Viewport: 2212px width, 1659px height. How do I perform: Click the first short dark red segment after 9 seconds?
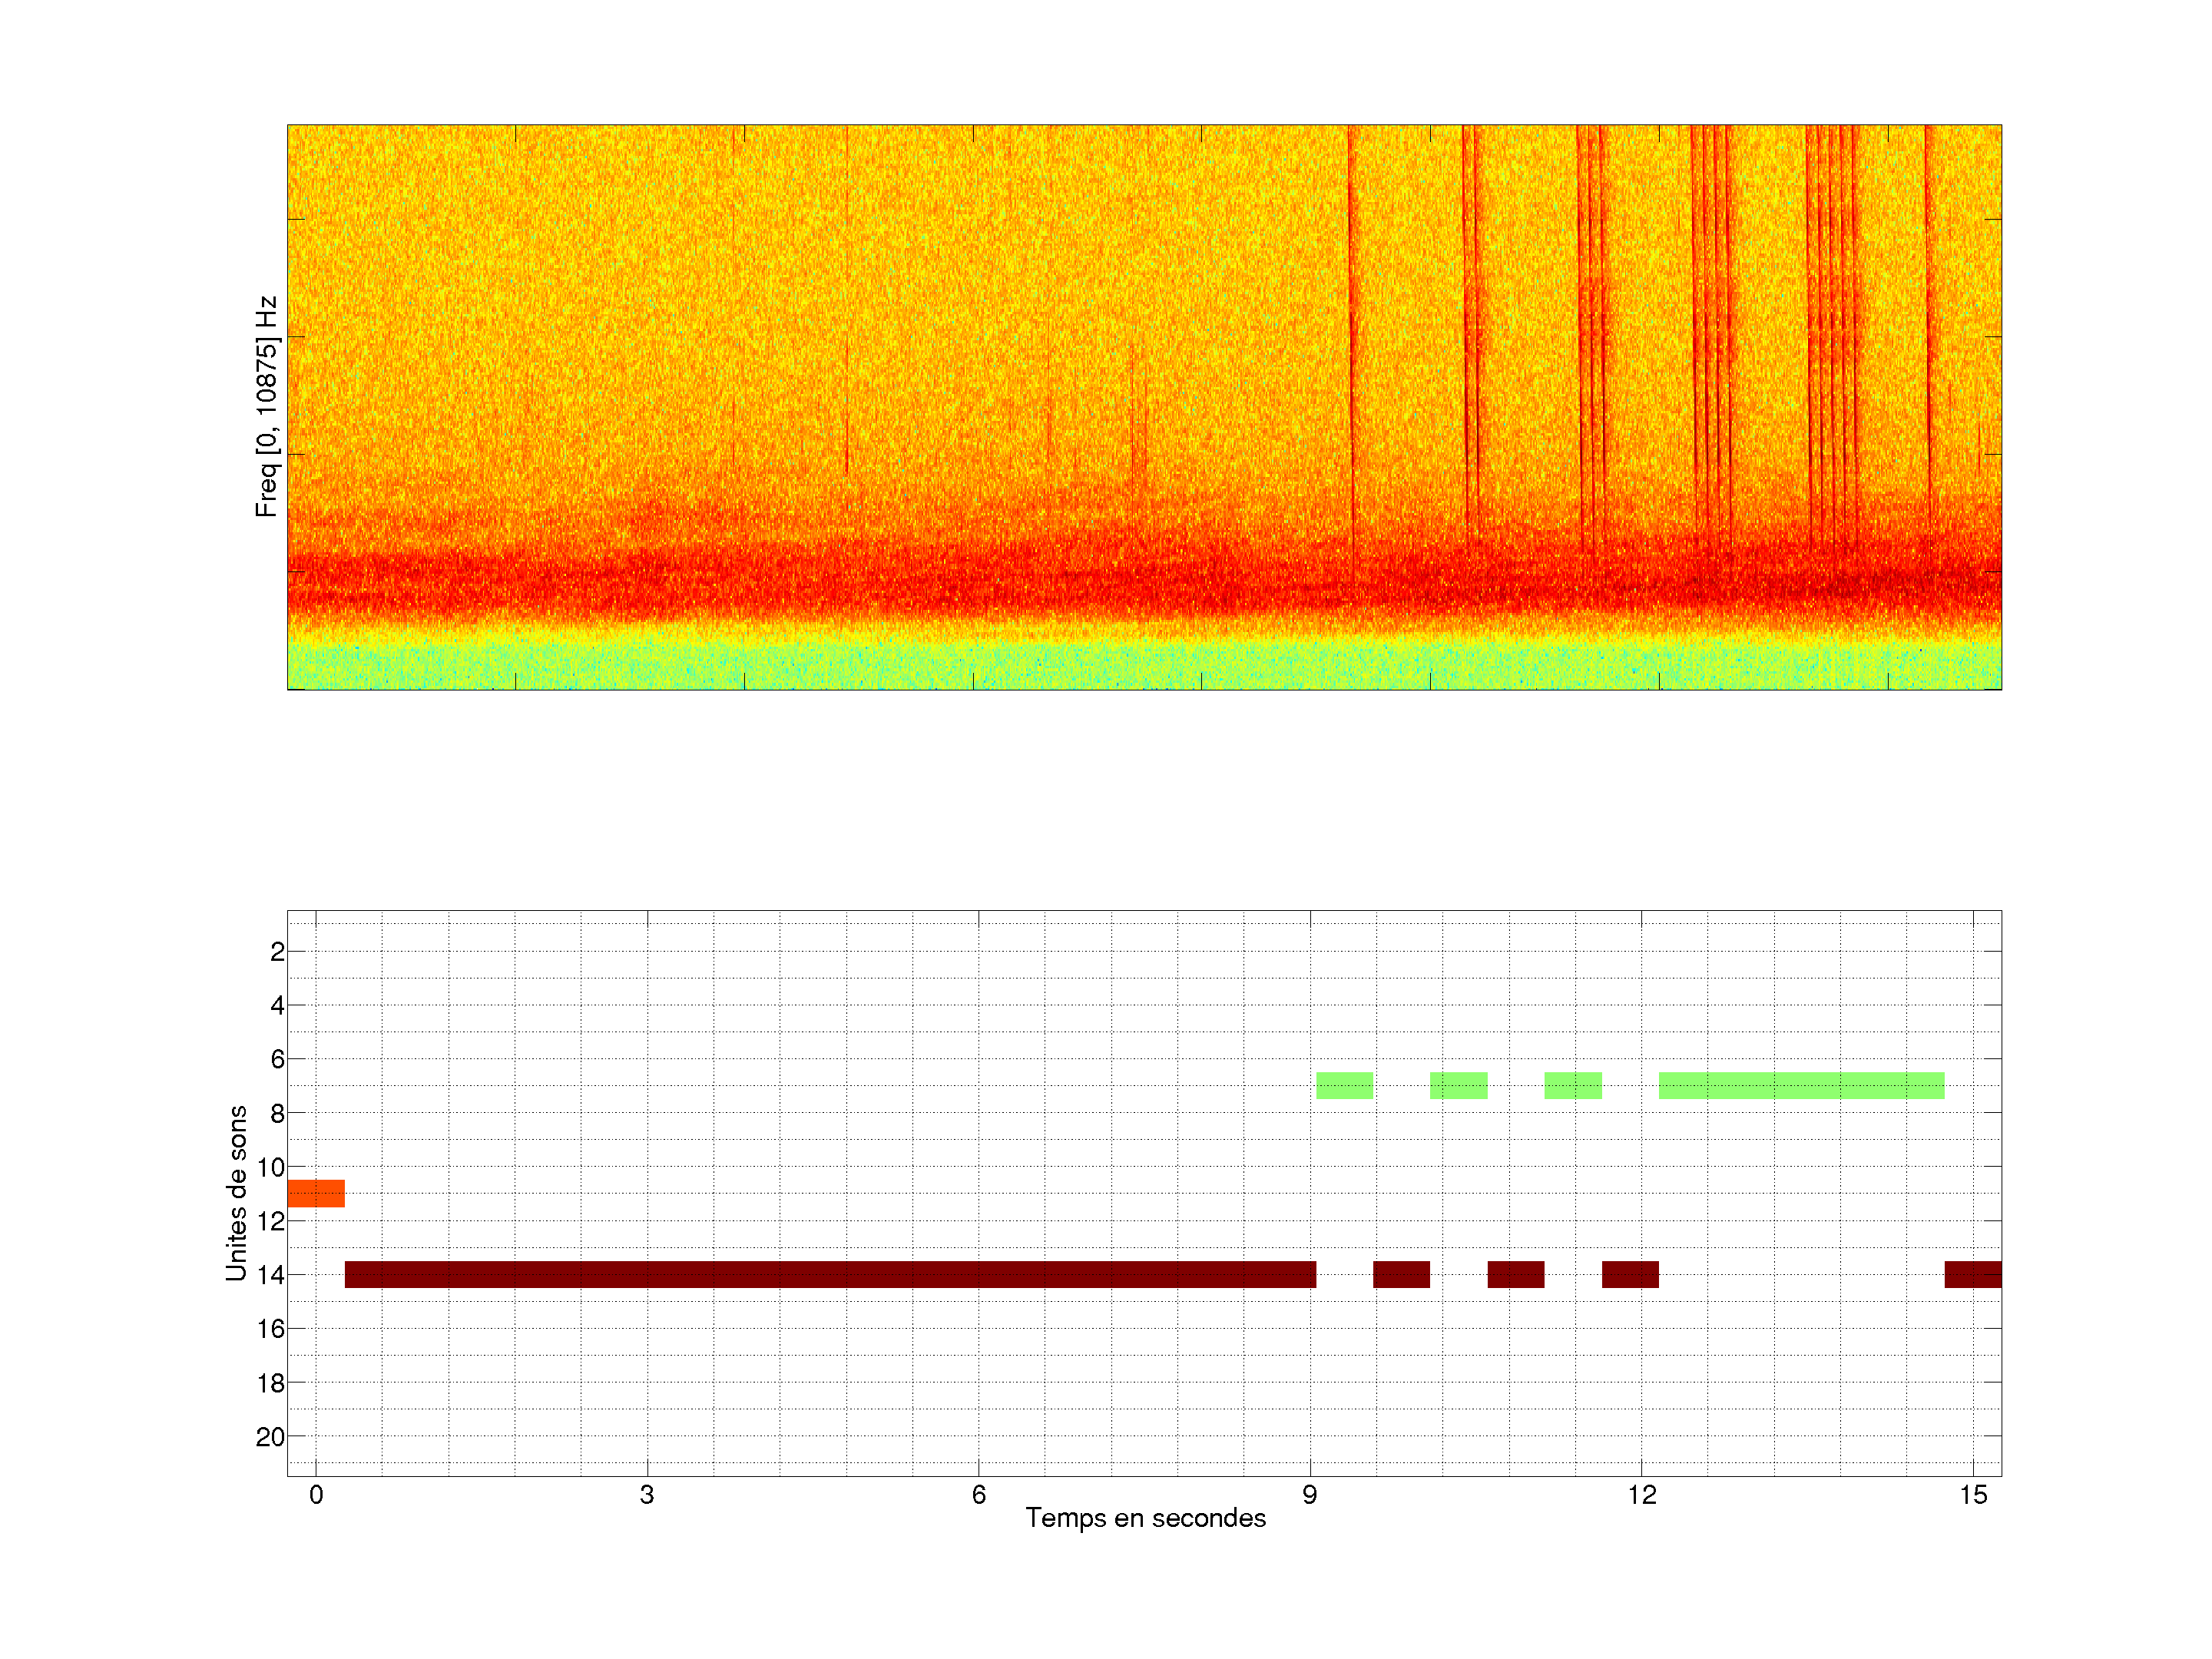[x=1401, y=1274]
